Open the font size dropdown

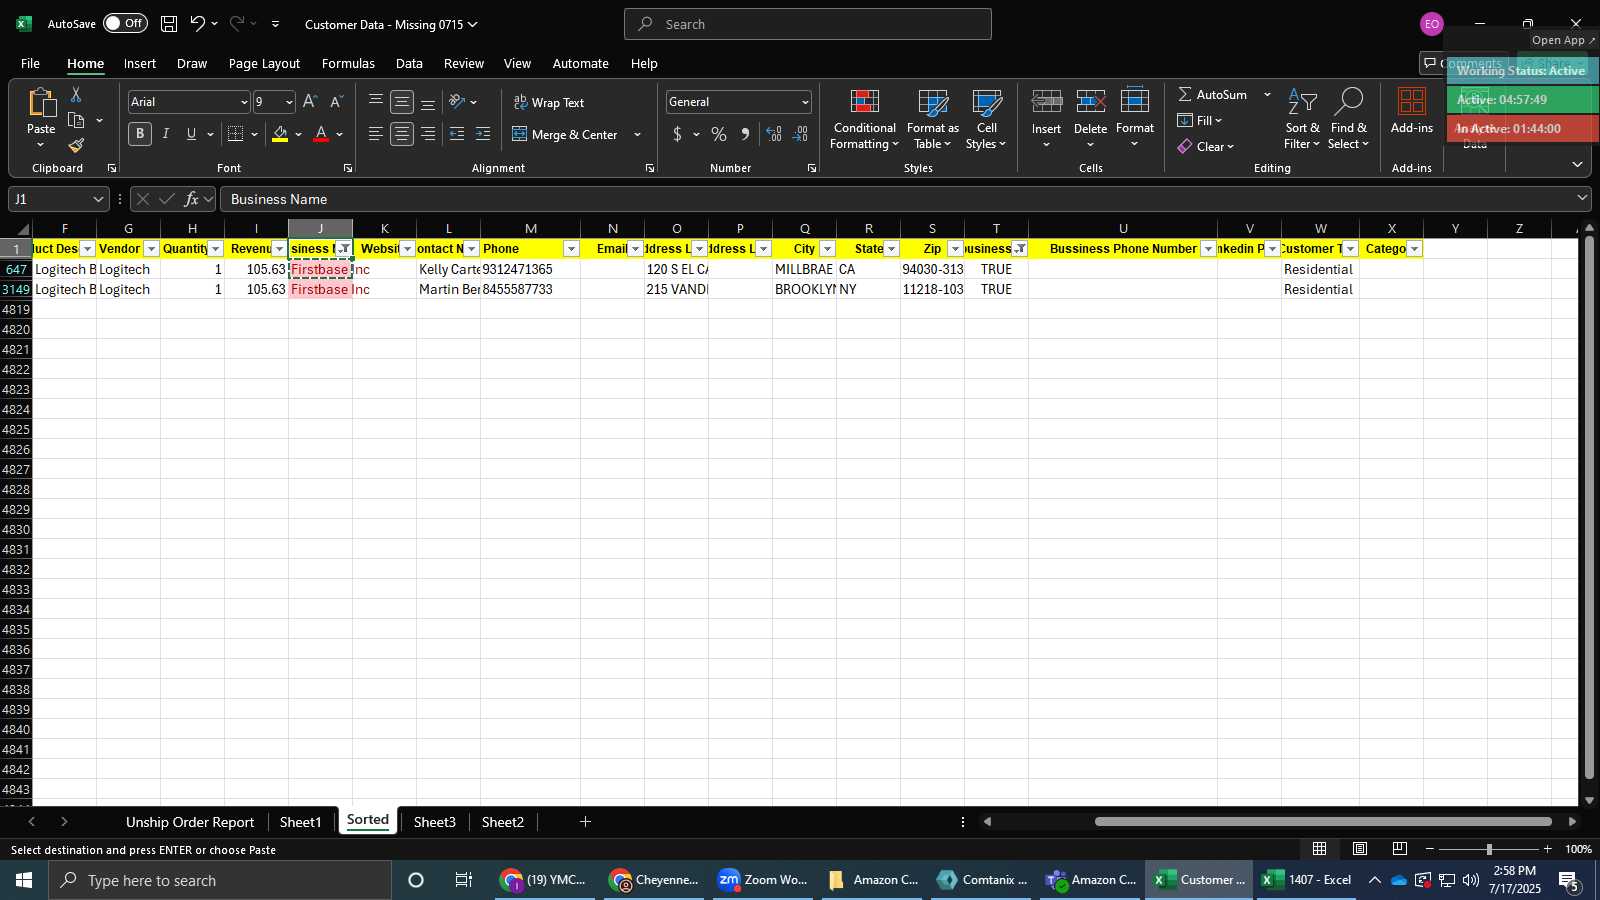click(x=289, y=102)
